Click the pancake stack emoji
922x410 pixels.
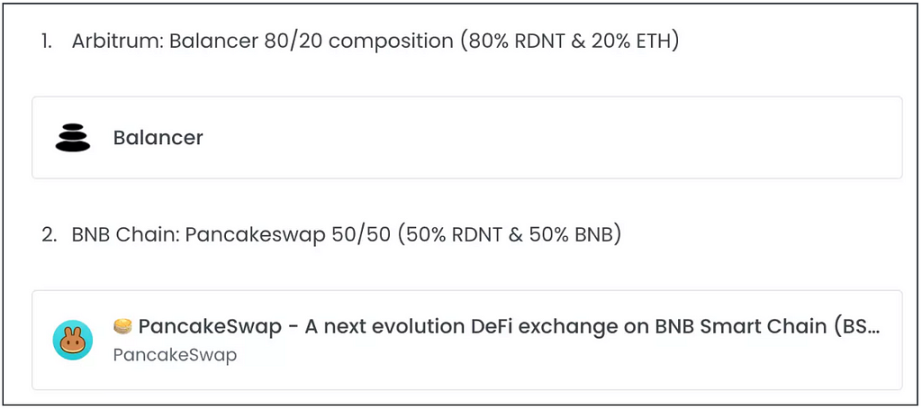[123, 326]
